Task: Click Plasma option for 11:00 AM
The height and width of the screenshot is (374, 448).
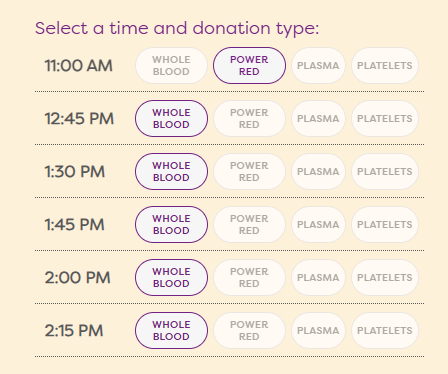Action: (318, 66)
